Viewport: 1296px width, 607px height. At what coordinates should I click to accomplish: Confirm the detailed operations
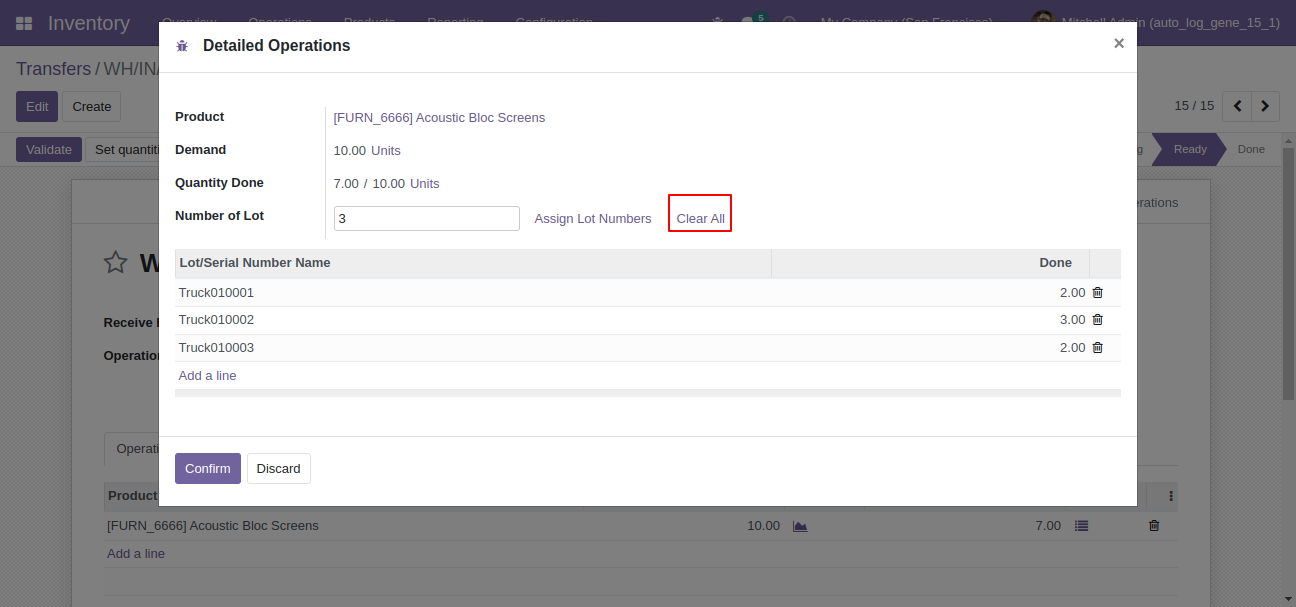click(208, 469)
